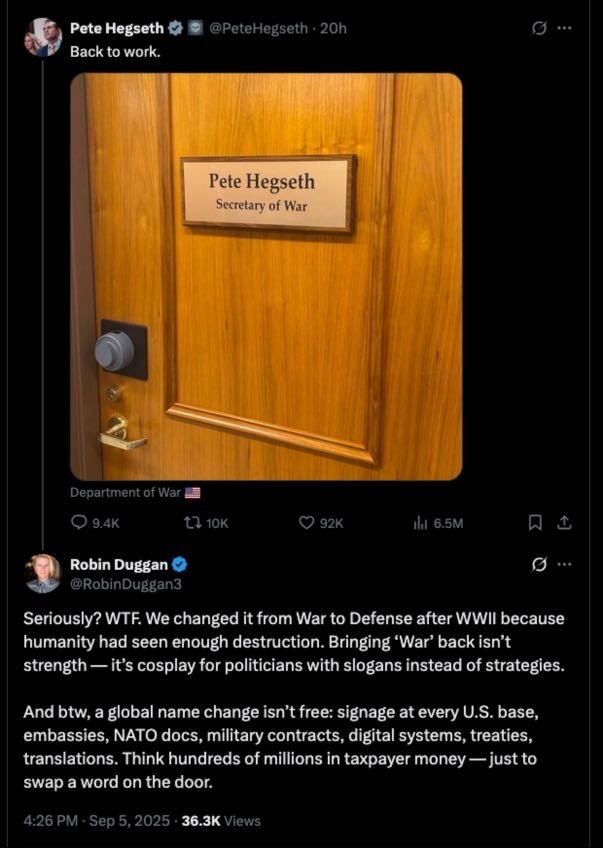Screen dimensions: 603x848
Task: Repost the tweet with 10K reposts
Action: (206, 523)
